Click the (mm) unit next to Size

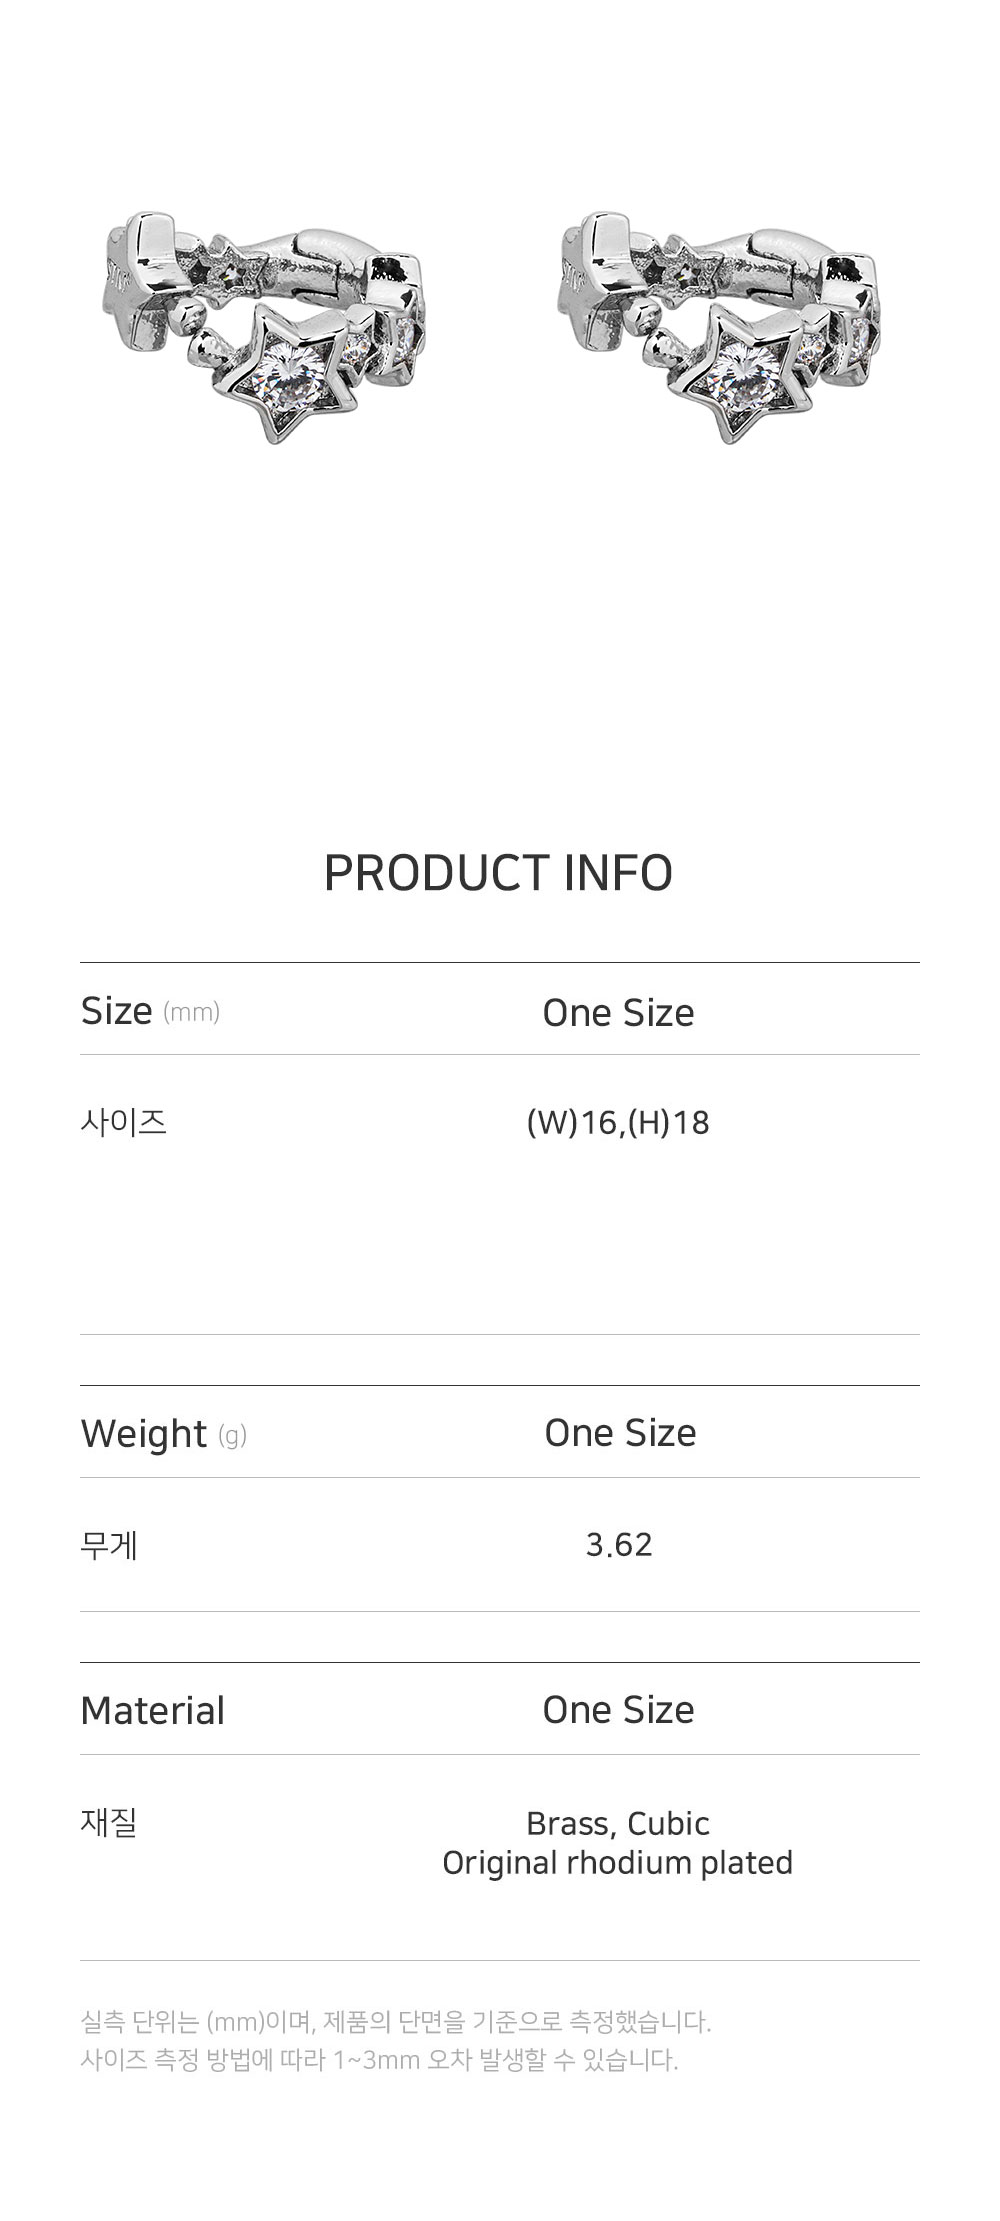point(191,1013)
